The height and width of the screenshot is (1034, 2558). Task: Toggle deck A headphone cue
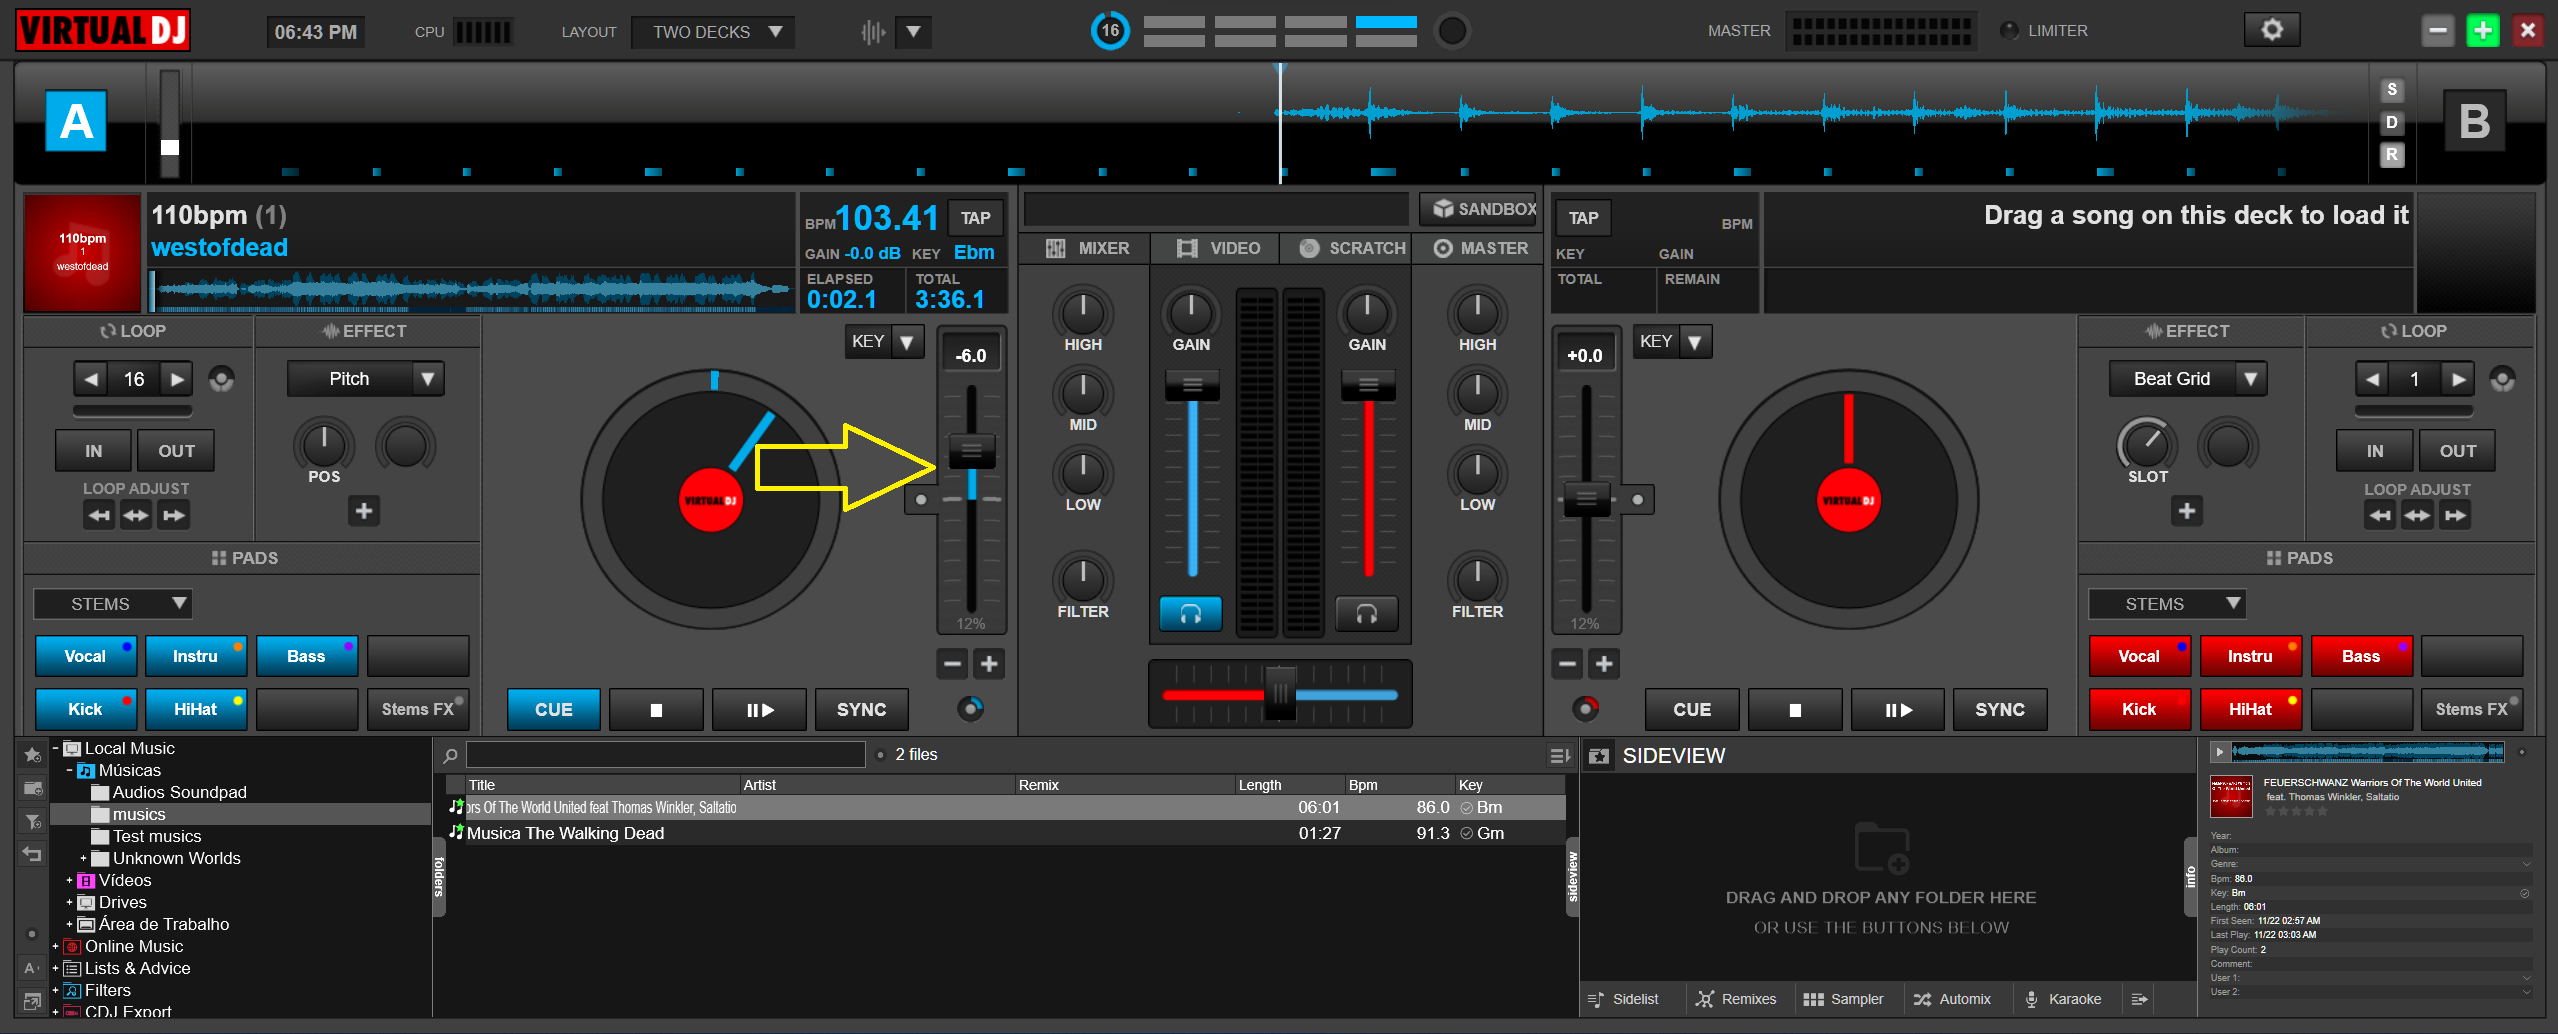tap(1191, 614)
